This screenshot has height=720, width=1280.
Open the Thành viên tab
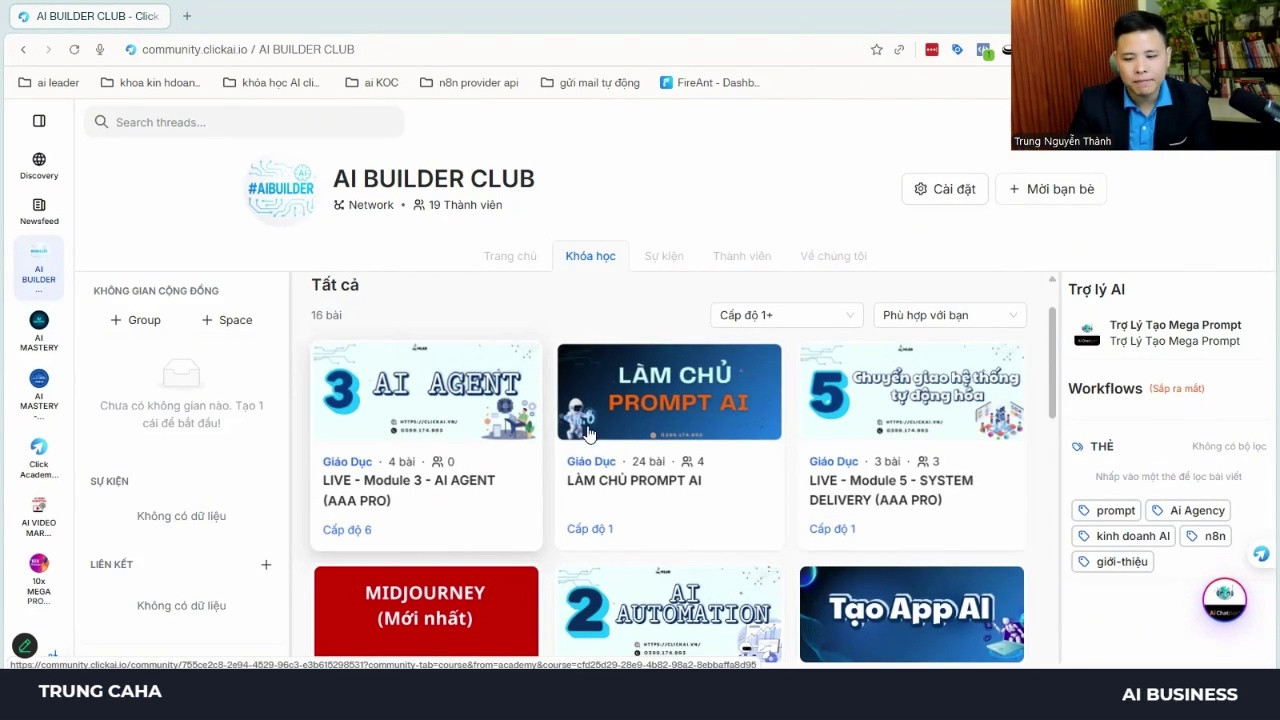[742, 256]
